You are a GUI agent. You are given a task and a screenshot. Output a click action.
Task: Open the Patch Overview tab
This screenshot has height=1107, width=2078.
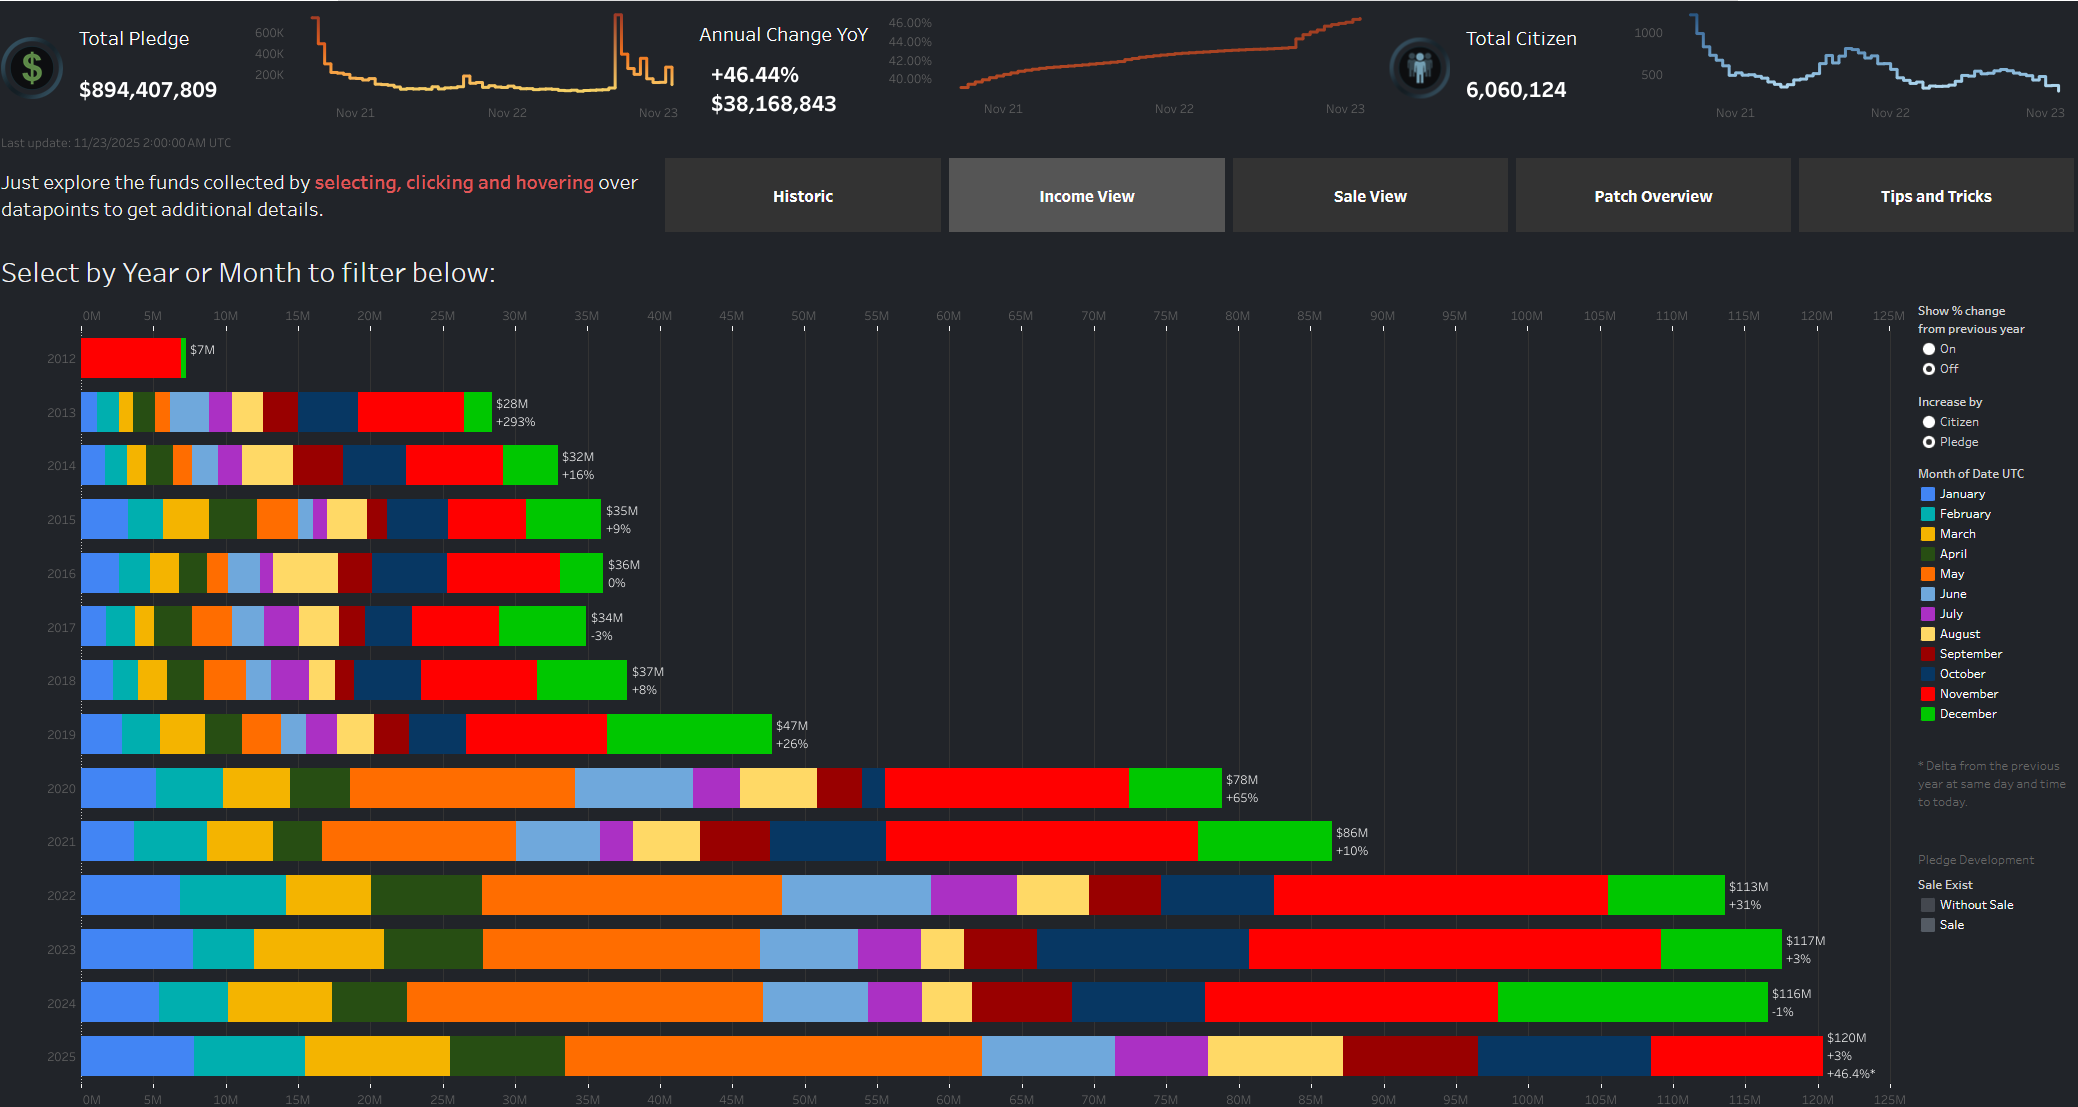pyautogui.click(x=1652, y=196)
